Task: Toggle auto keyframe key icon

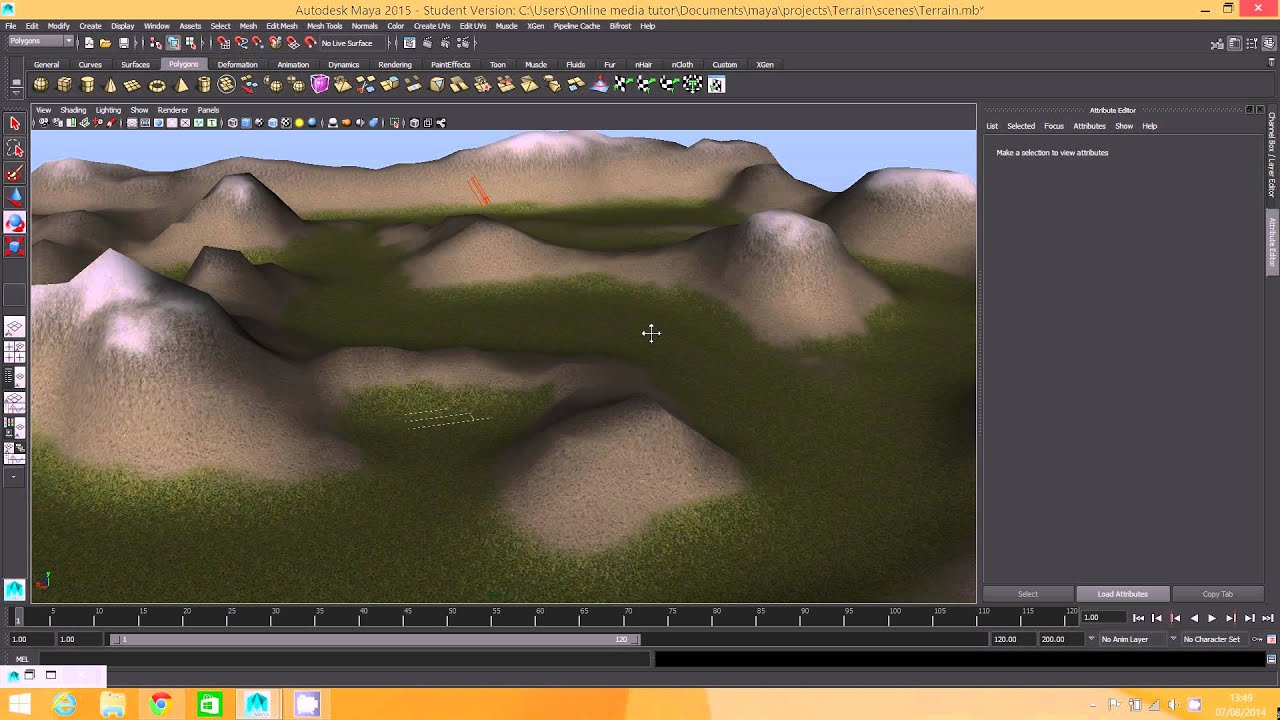Action: pyautogui.click(x=1258, y=639)
